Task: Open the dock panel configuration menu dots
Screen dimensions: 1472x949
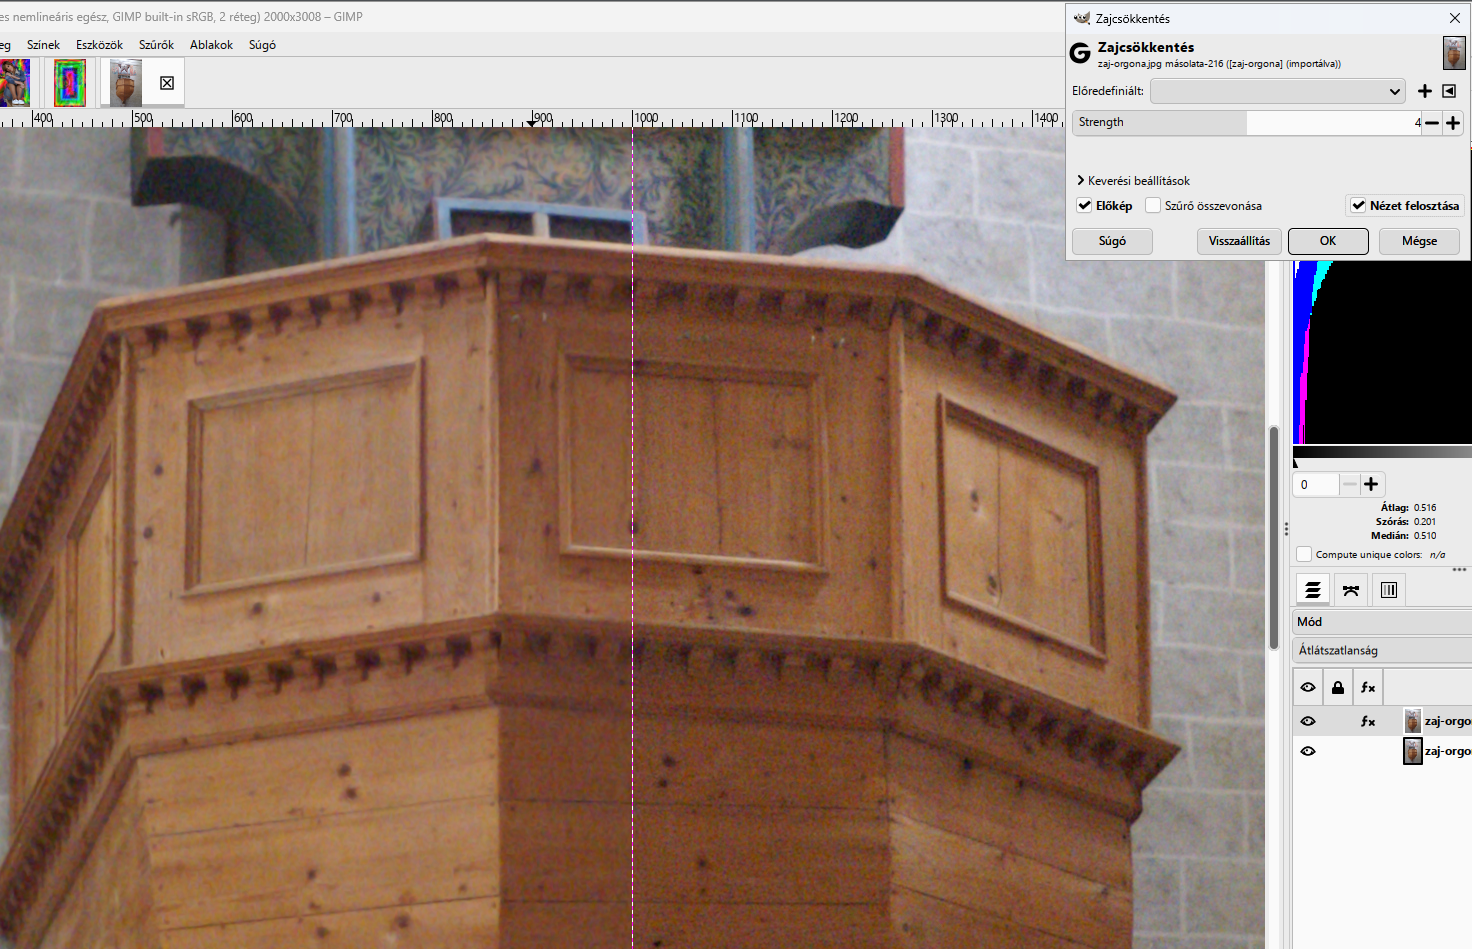Action: point(1459,569)
